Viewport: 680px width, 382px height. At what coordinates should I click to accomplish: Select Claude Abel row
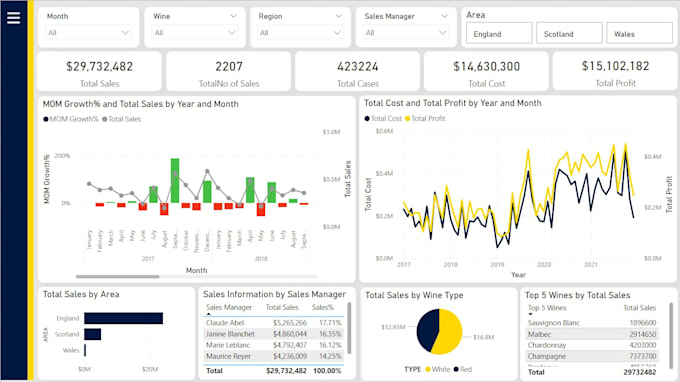[274, 323]
